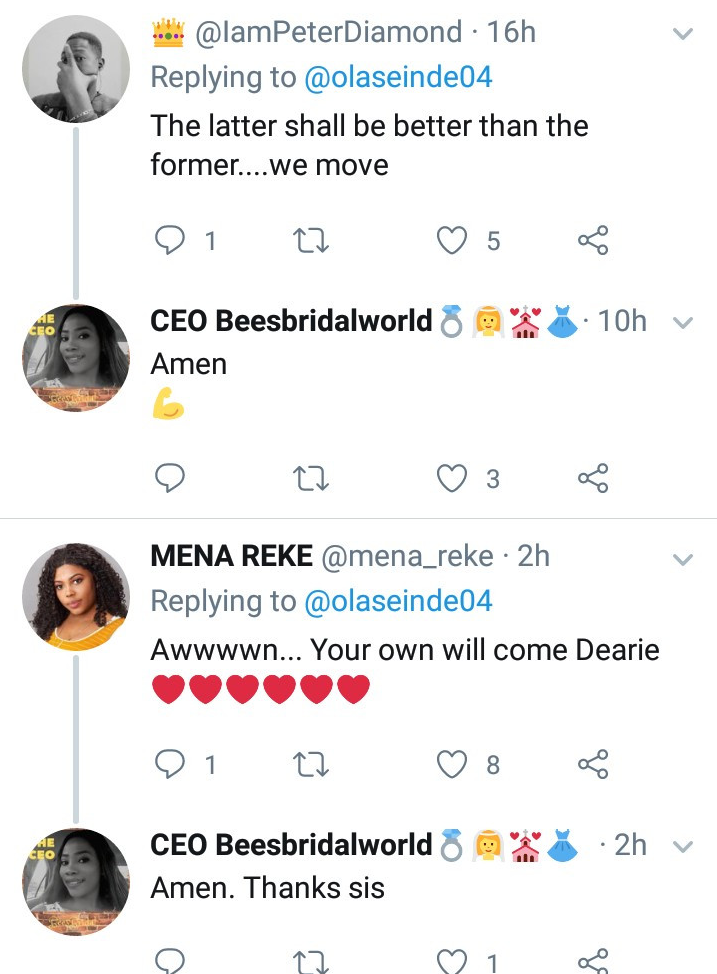Open @olaseinde04 link under IamPeterDiamond

click(x=398, y=78)
